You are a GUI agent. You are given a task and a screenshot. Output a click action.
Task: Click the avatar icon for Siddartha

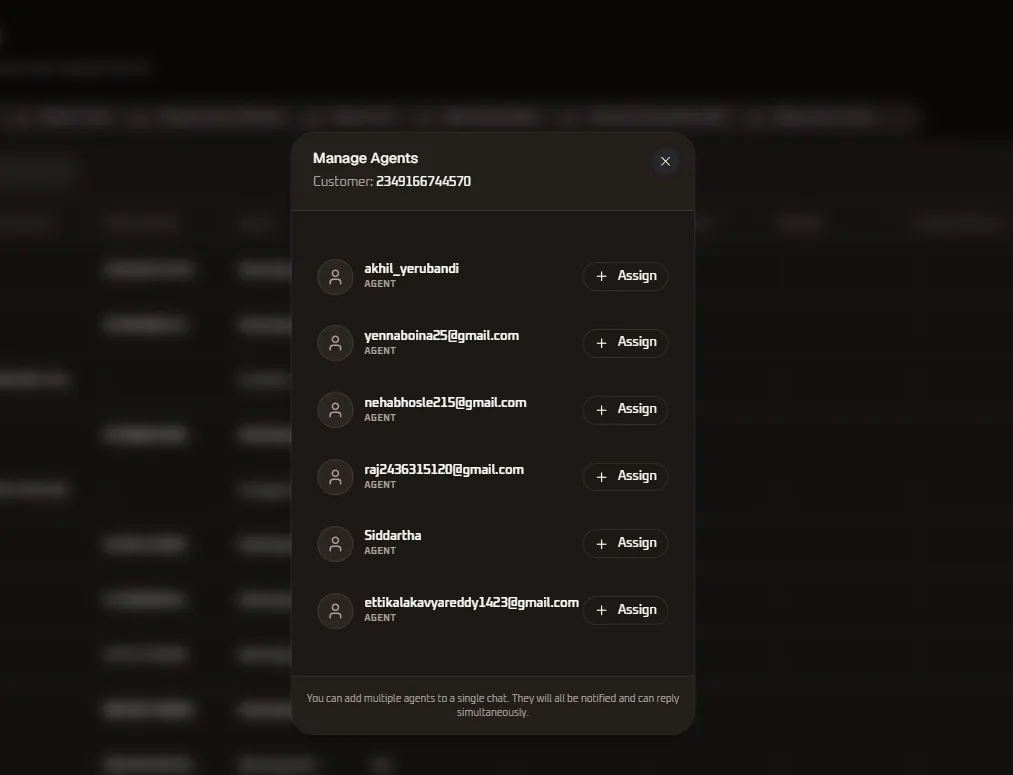335,544
